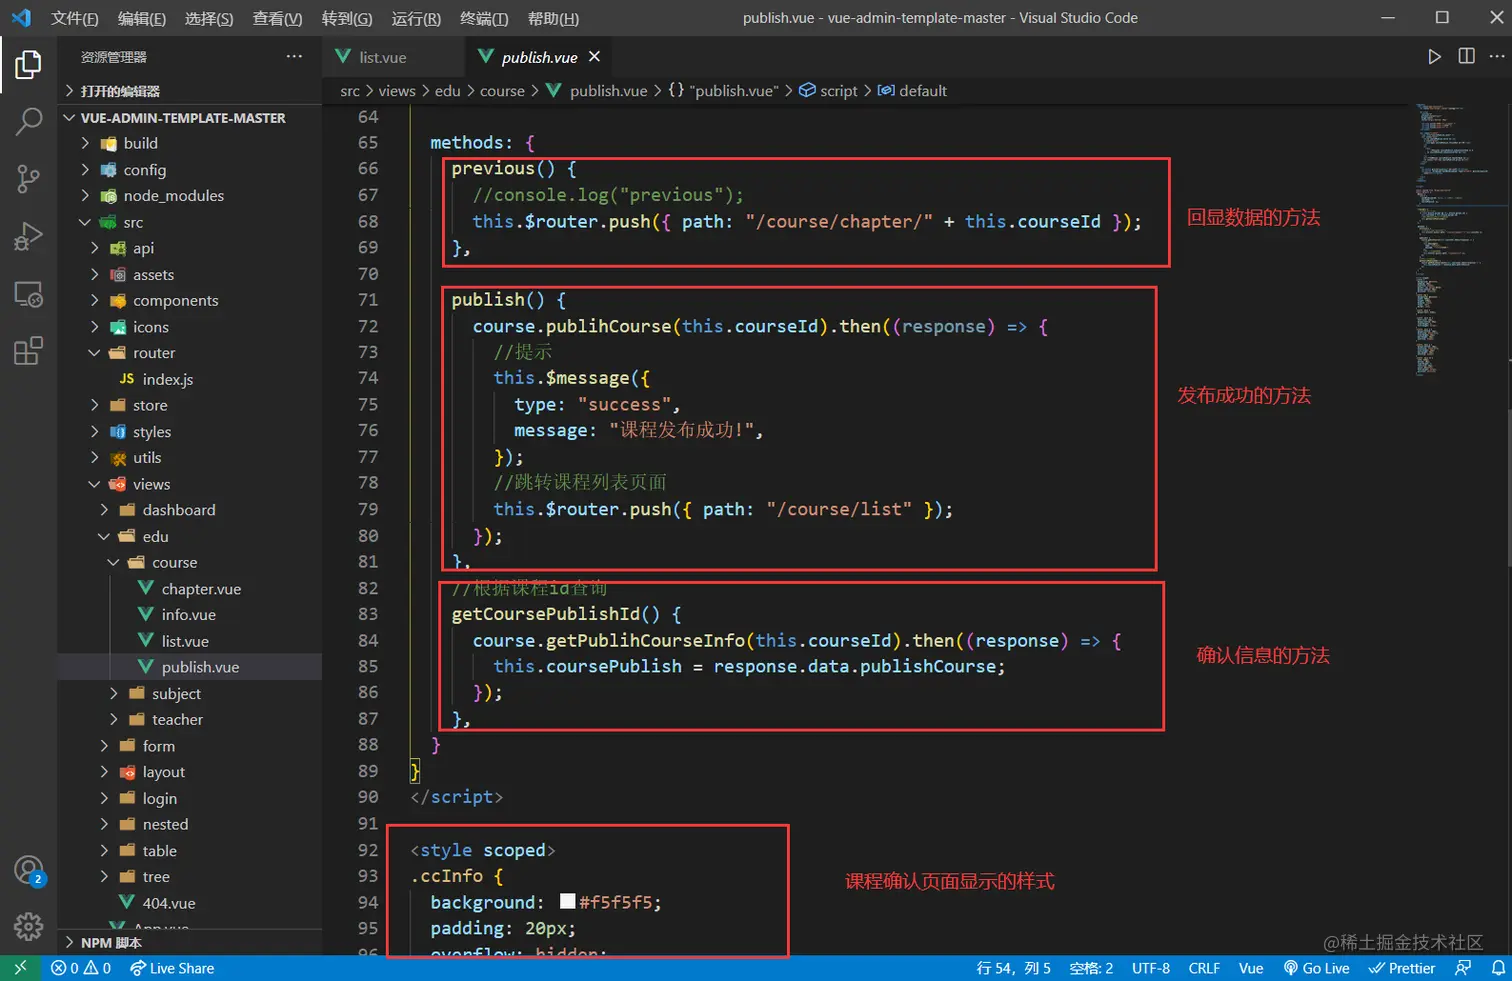The width and height of the screenshot is (1512, 981).
Task: Click the course breadcrumb segment
Action: point(502,91)
